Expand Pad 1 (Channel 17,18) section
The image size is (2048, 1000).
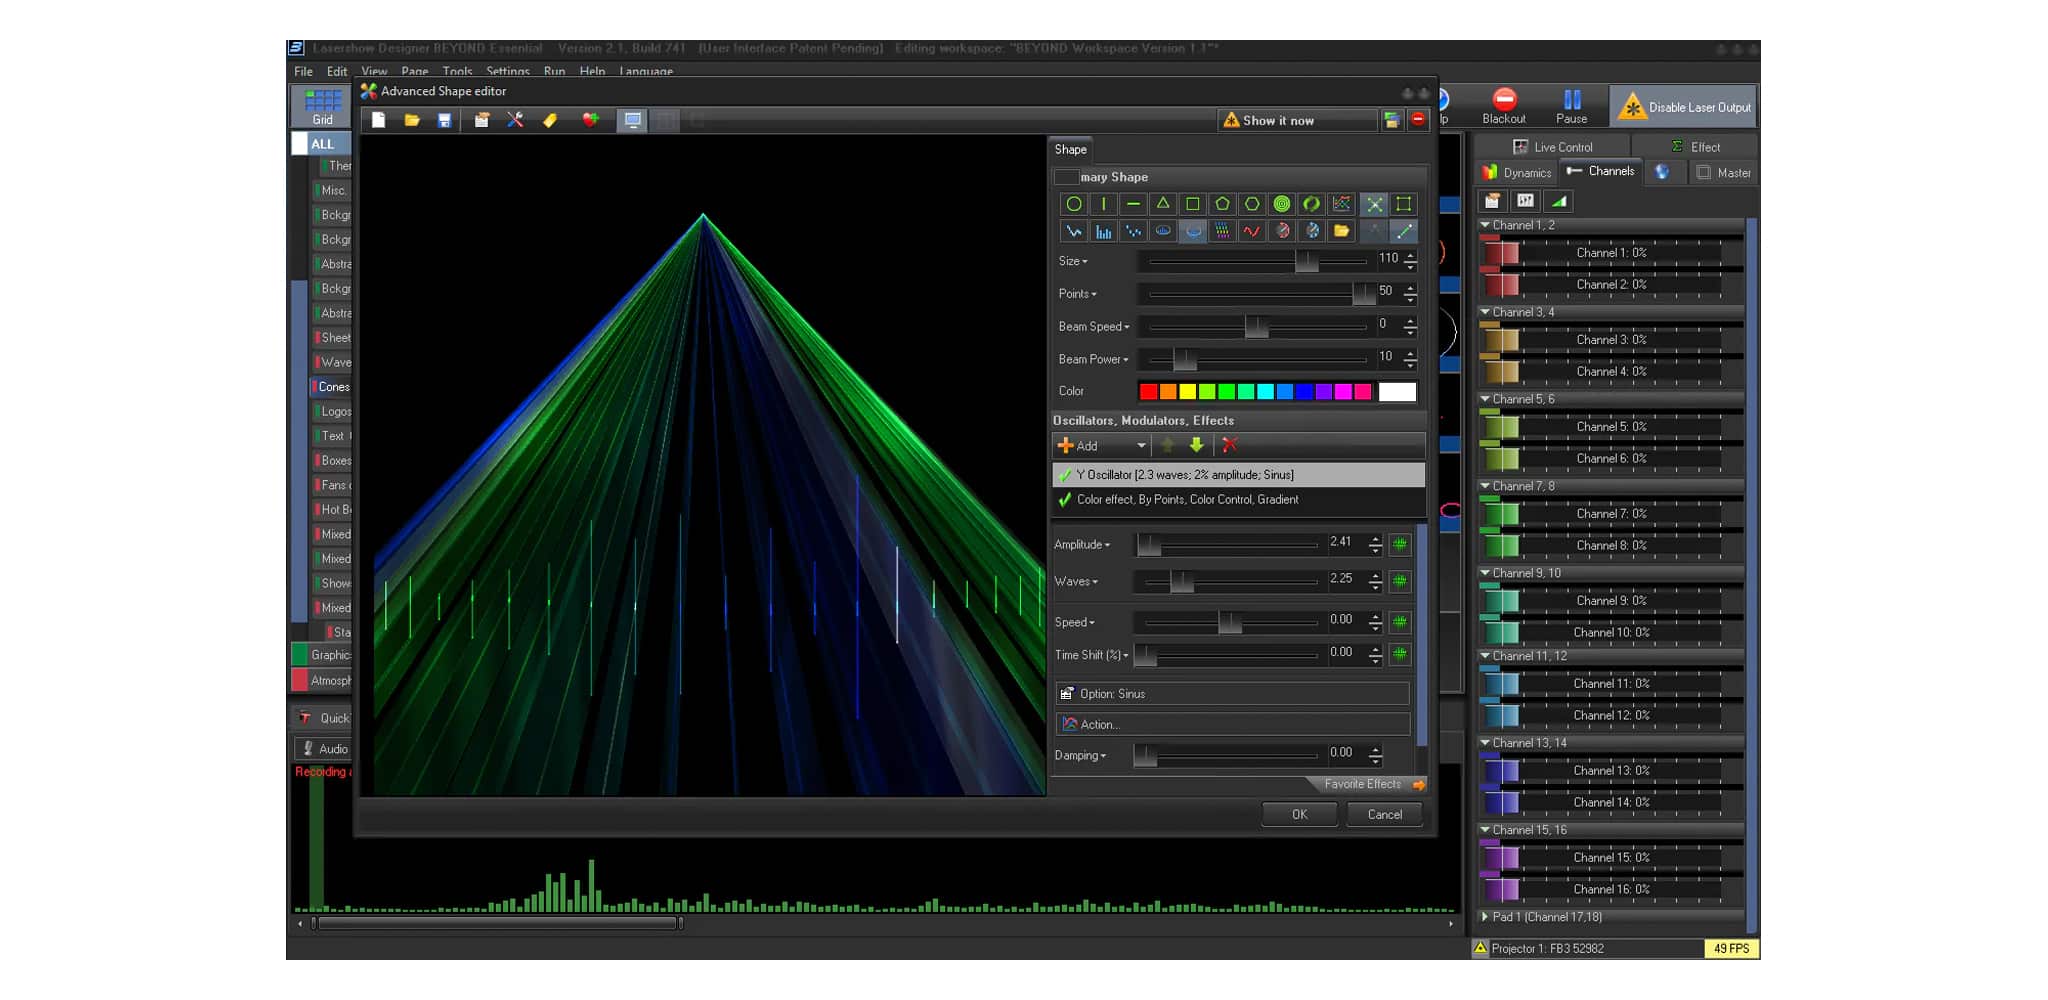tap(1485, 917)
